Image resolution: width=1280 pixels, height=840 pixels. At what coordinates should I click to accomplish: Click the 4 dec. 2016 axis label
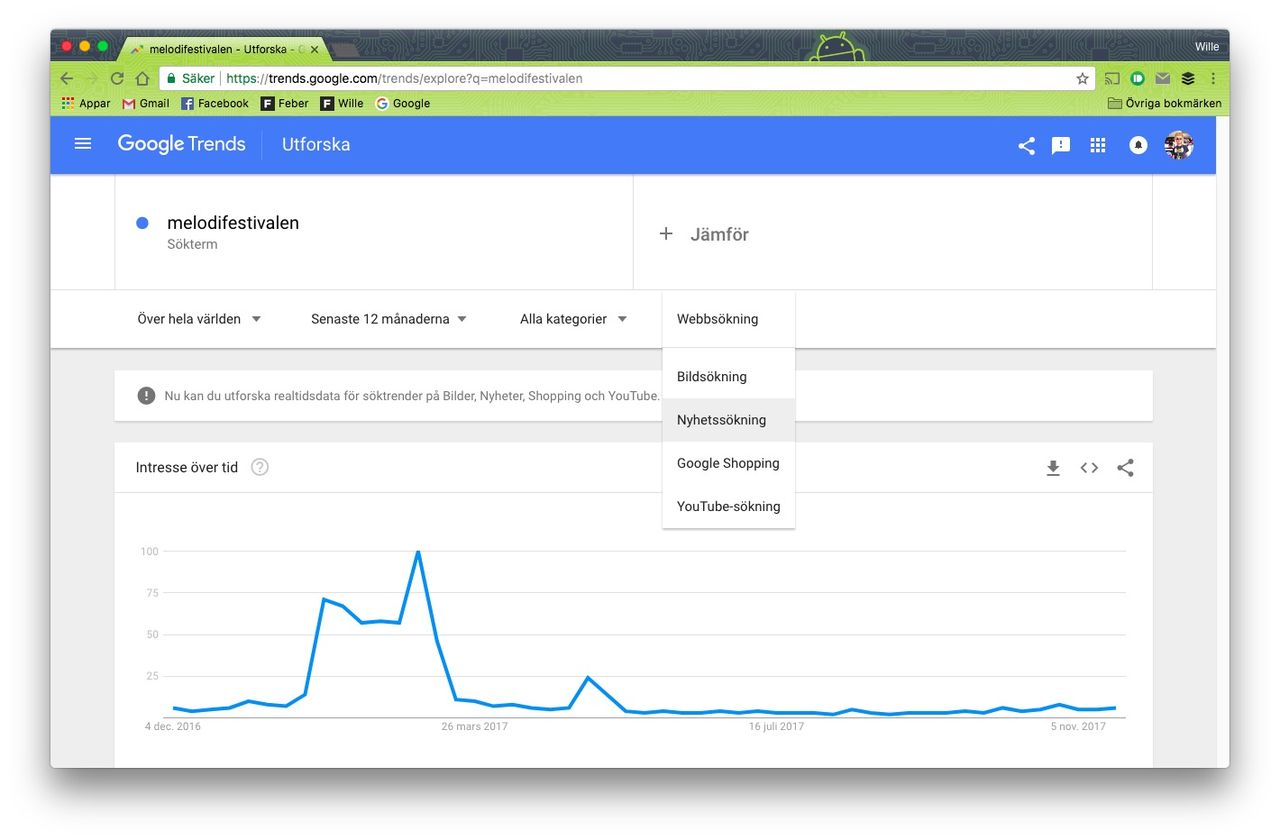172,726
